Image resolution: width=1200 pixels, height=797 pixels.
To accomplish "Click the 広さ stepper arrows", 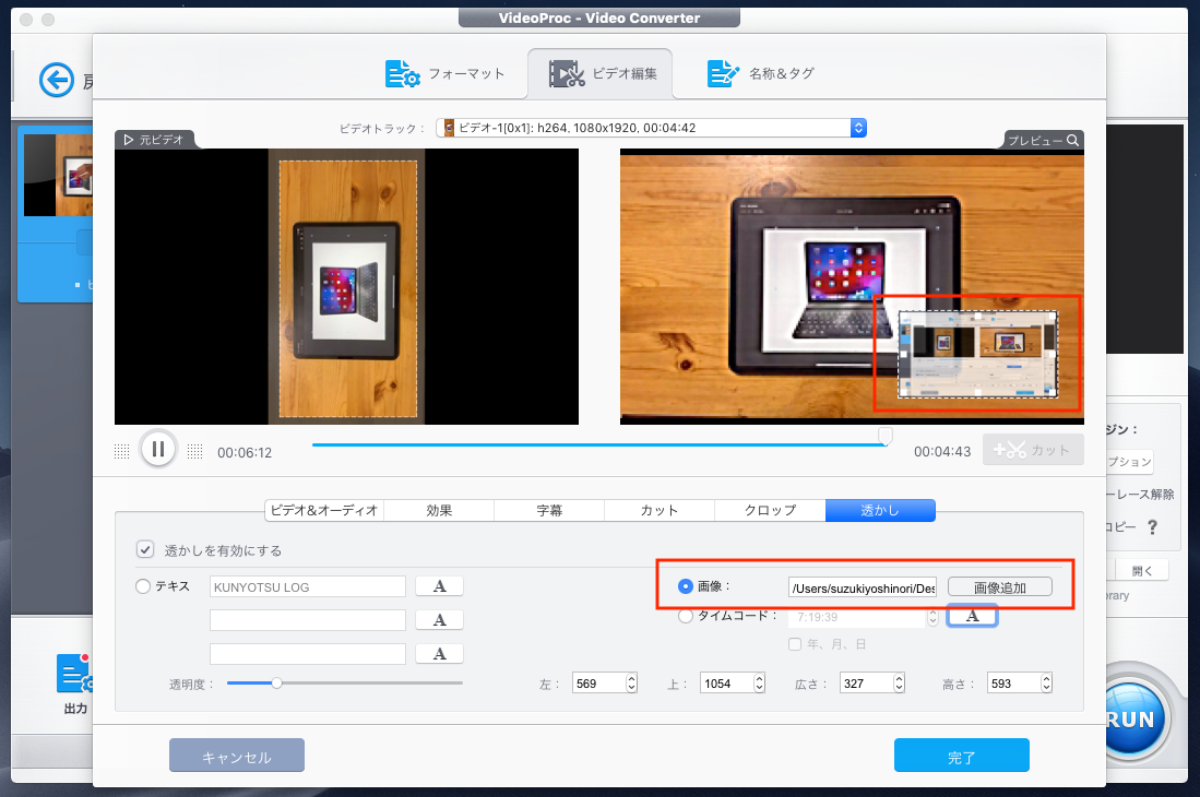I will point(900,684).
